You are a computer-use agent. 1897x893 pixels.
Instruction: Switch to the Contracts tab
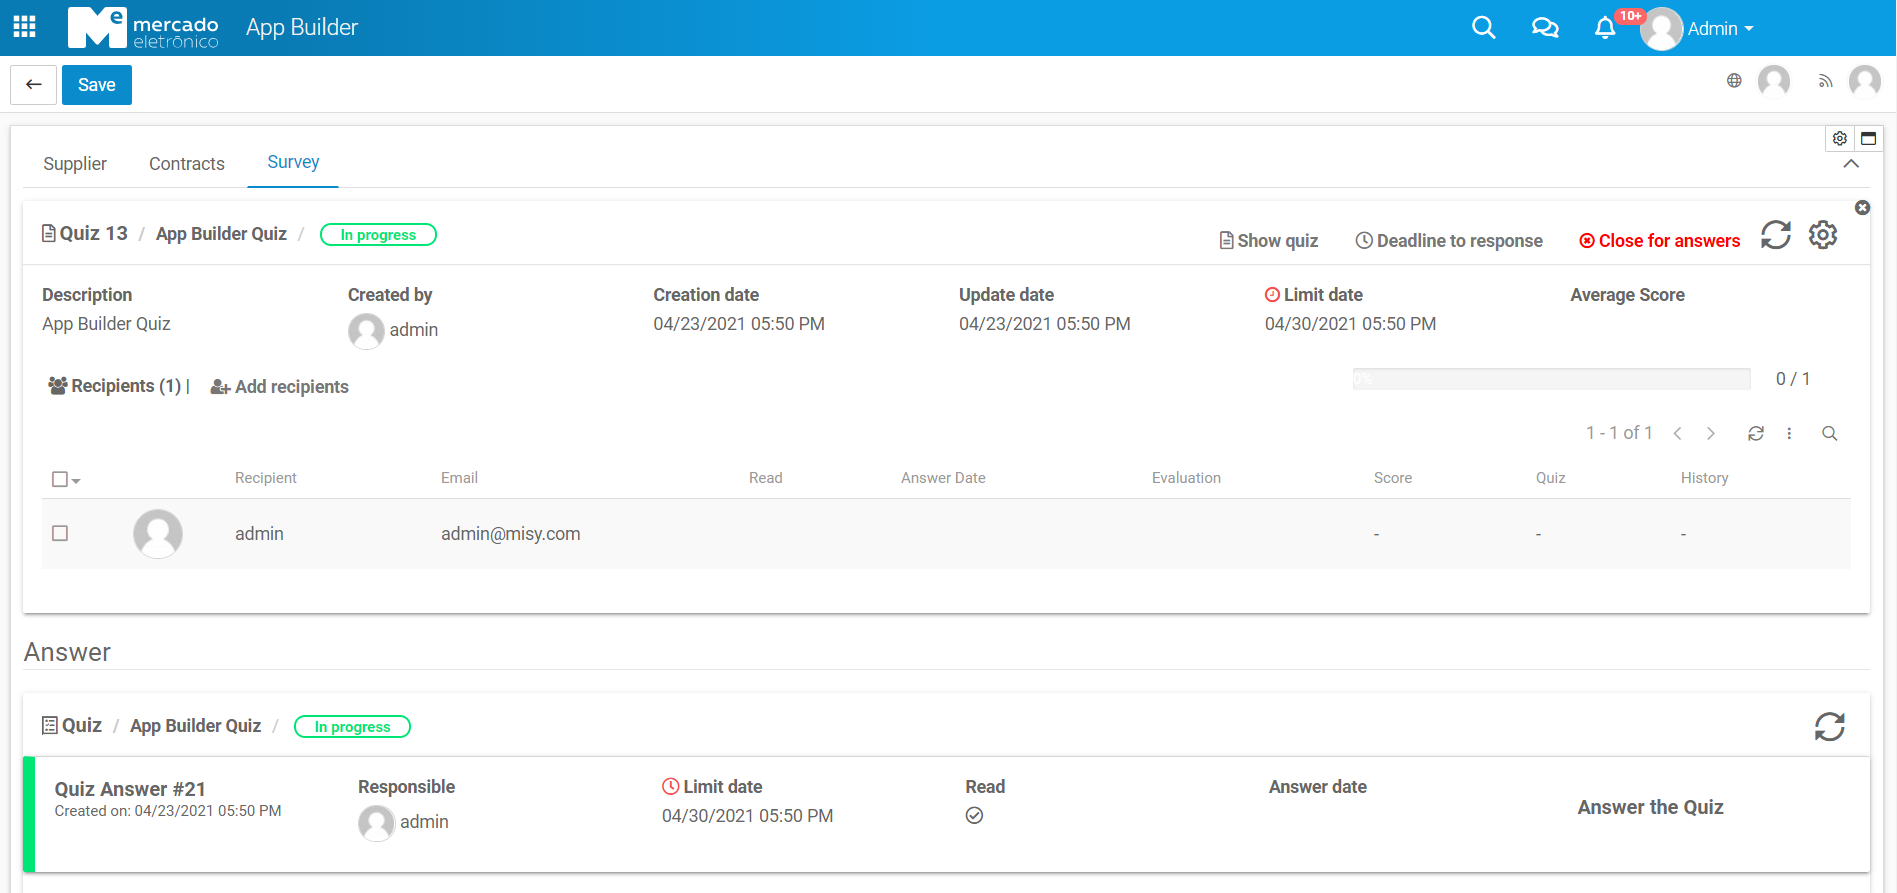(x=187, y=164)
